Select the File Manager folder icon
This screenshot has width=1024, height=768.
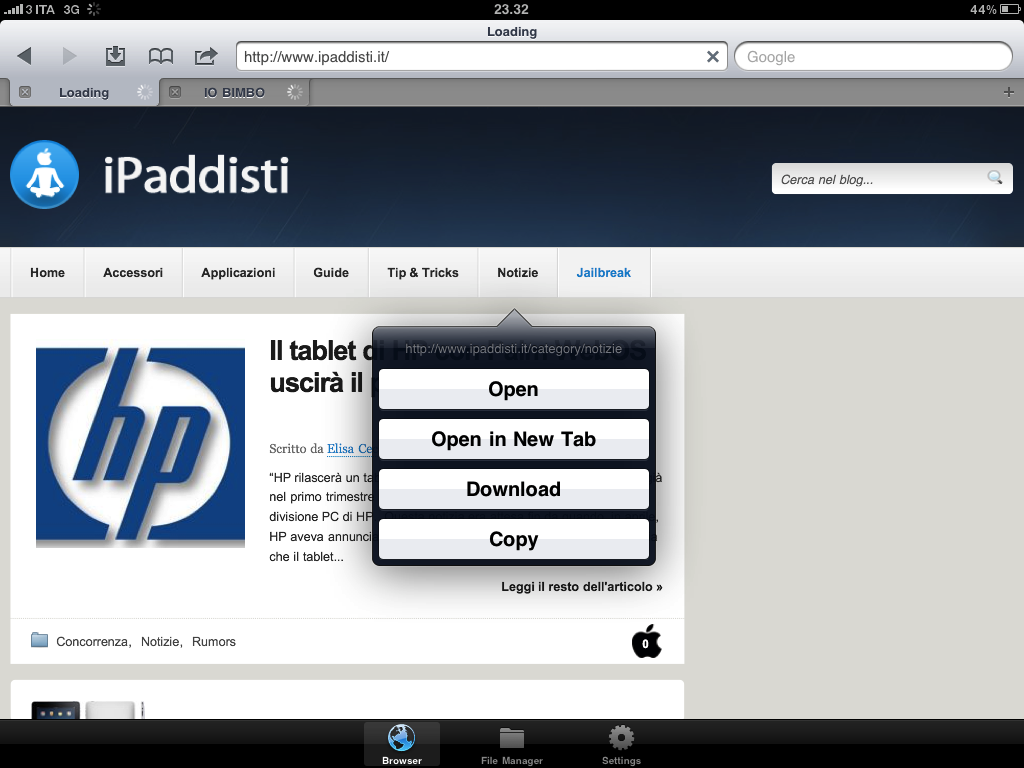point(512,744)
